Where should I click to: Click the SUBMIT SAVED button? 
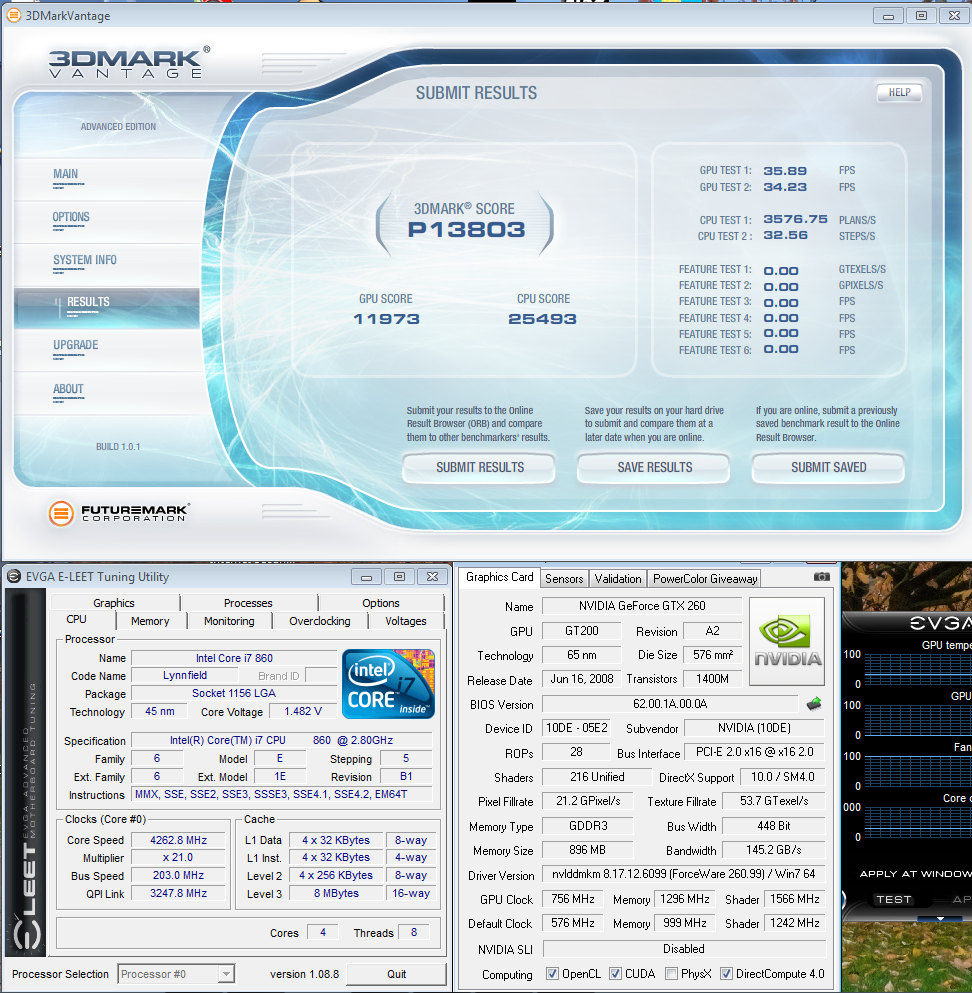(x=828, y=468)
